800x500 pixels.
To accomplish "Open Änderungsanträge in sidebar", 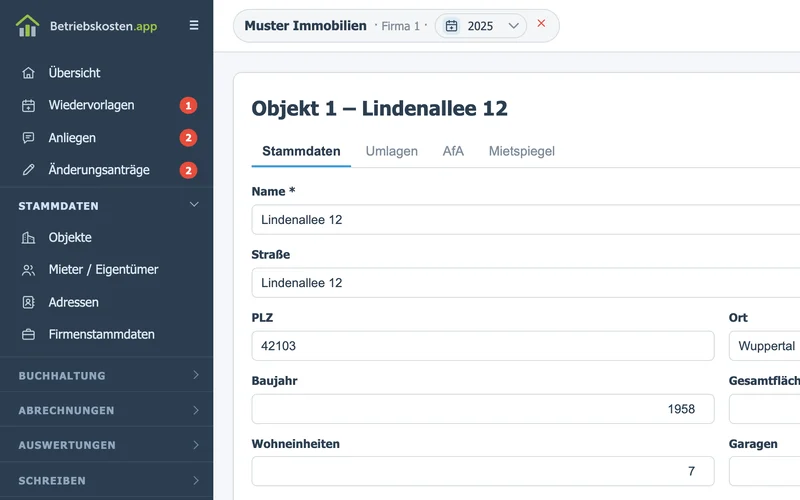I will (99, 170).
